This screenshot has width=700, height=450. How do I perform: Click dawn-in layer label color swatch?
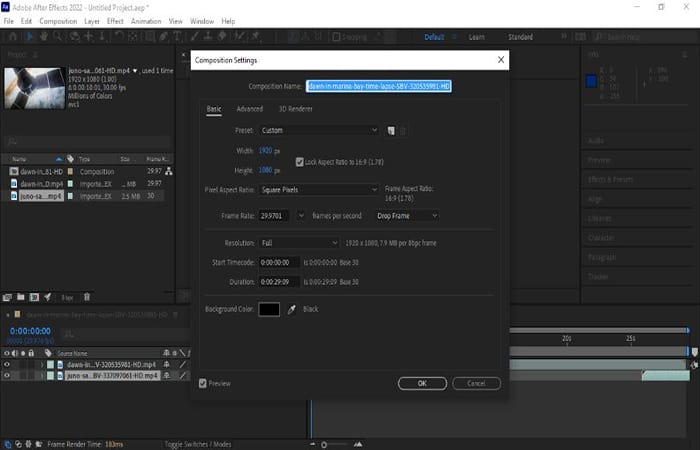(50, 365)
